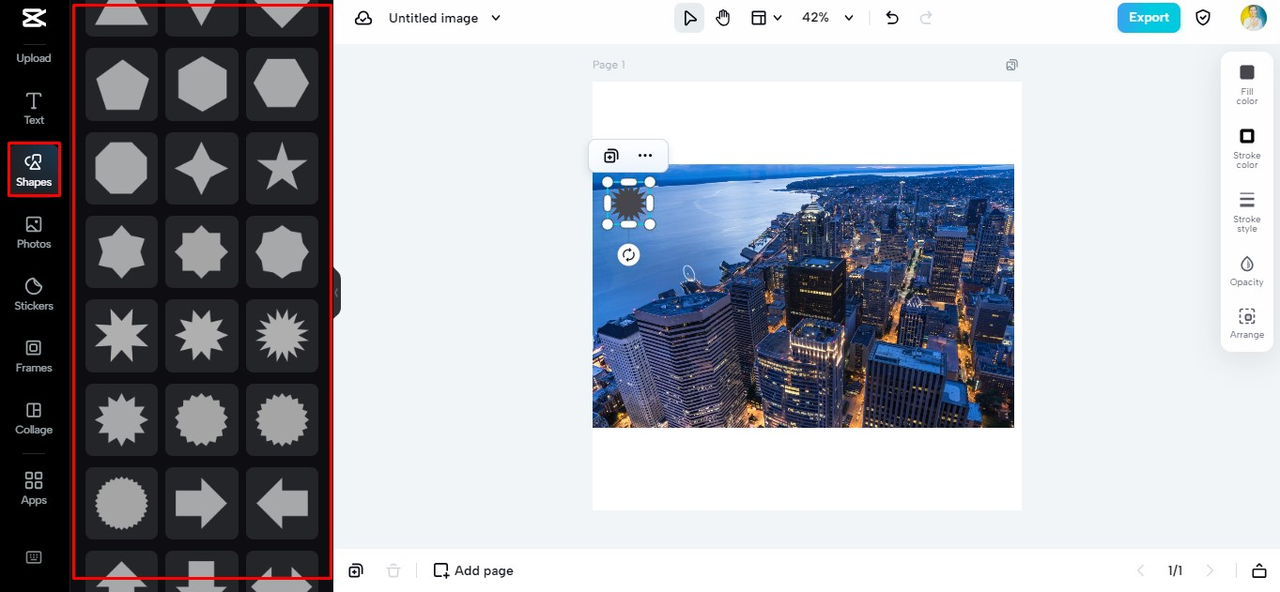This screenshot has width=1280, height=592.
Task: Select the Shapes sidebar tab
Action: (33, 170)
